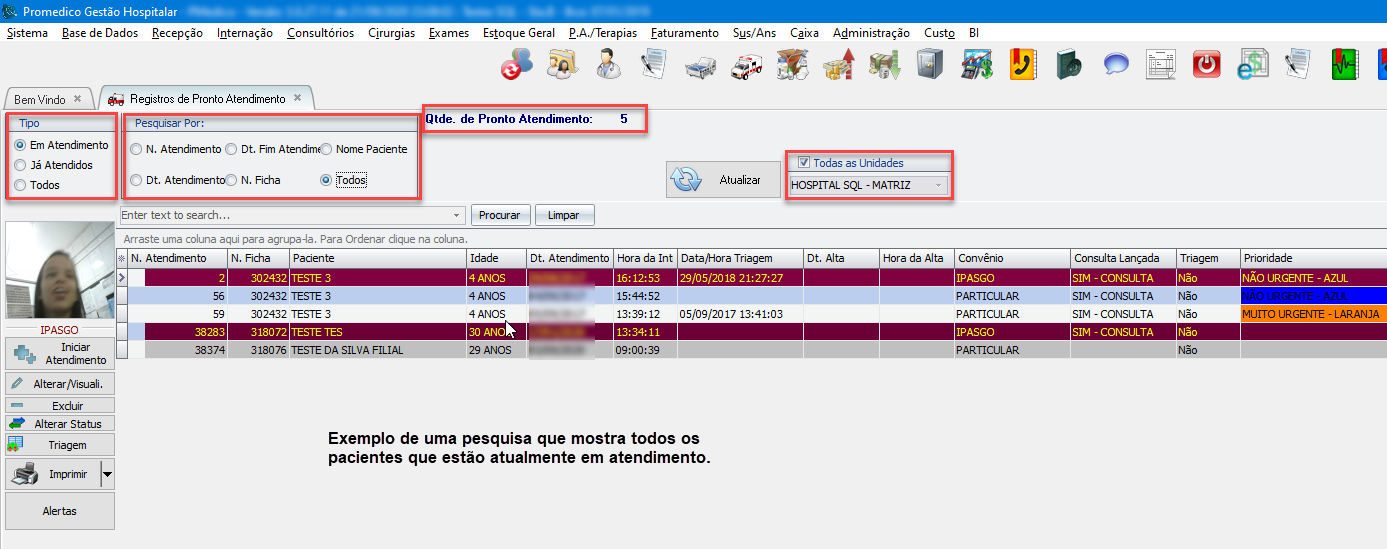Open the Imprimir dropdown arrow

tap(108, 475)
